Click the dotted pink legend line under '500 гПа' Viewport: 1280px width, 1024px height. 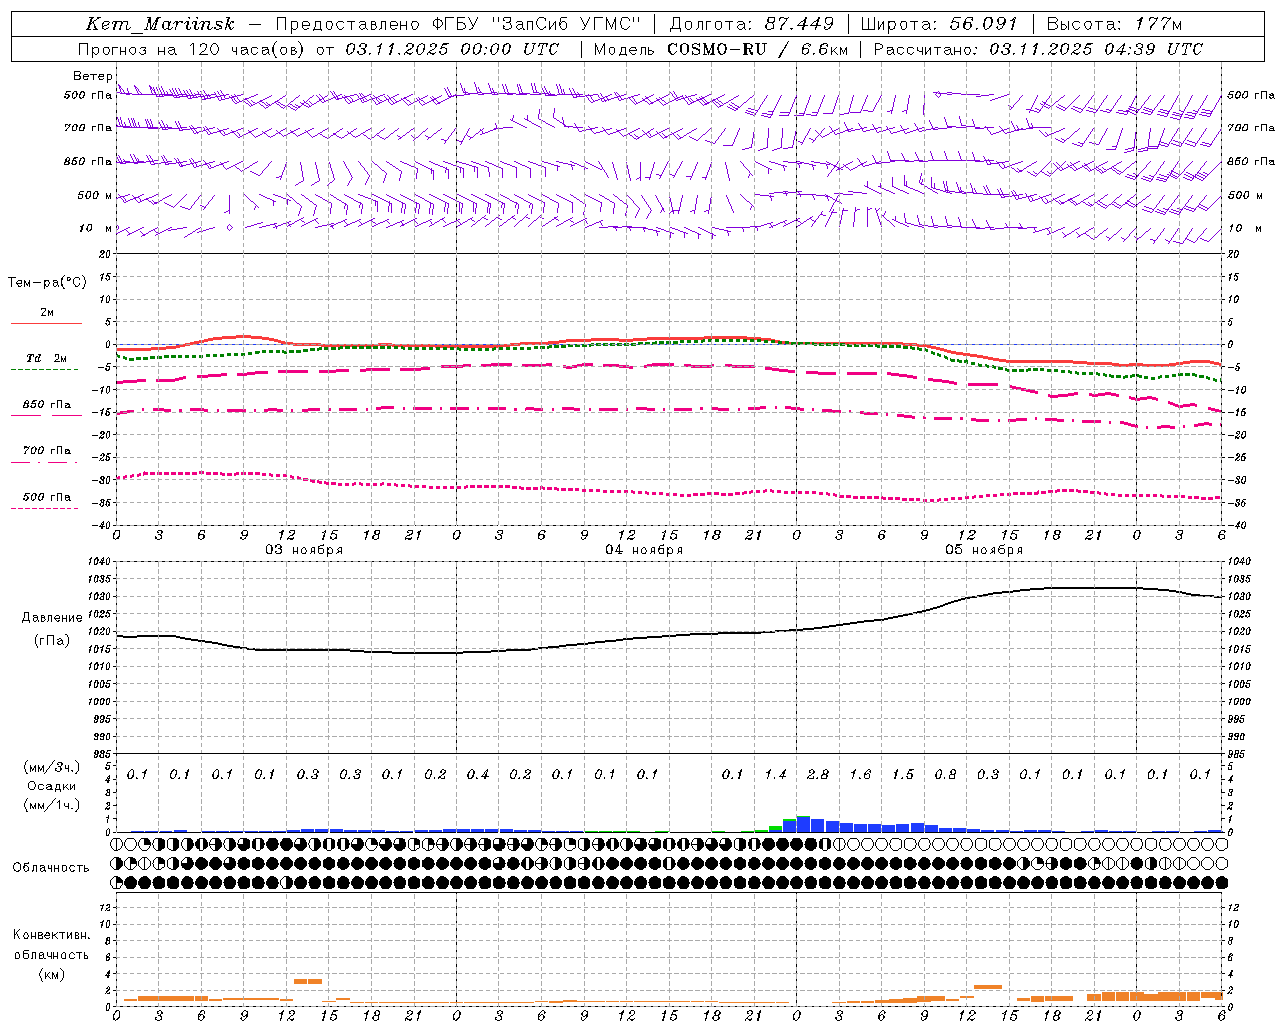click(x=45, y=508)
